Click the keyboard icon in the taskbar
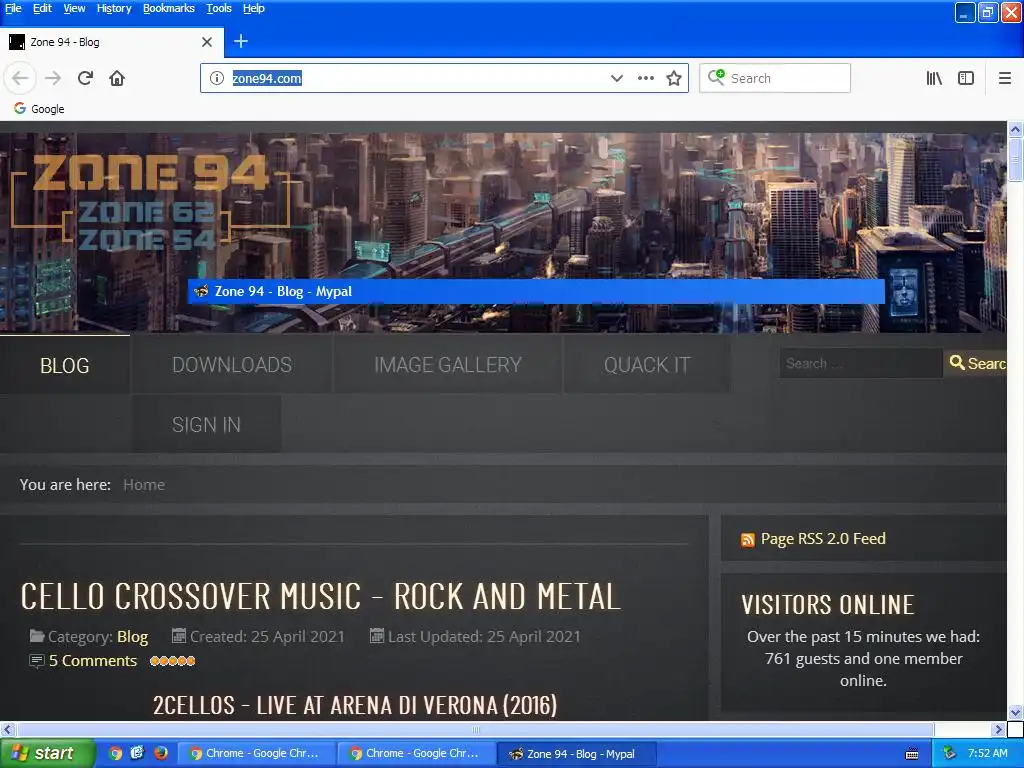The width and height of the screenshot is (1024, 768). click(x=912, y=754)
